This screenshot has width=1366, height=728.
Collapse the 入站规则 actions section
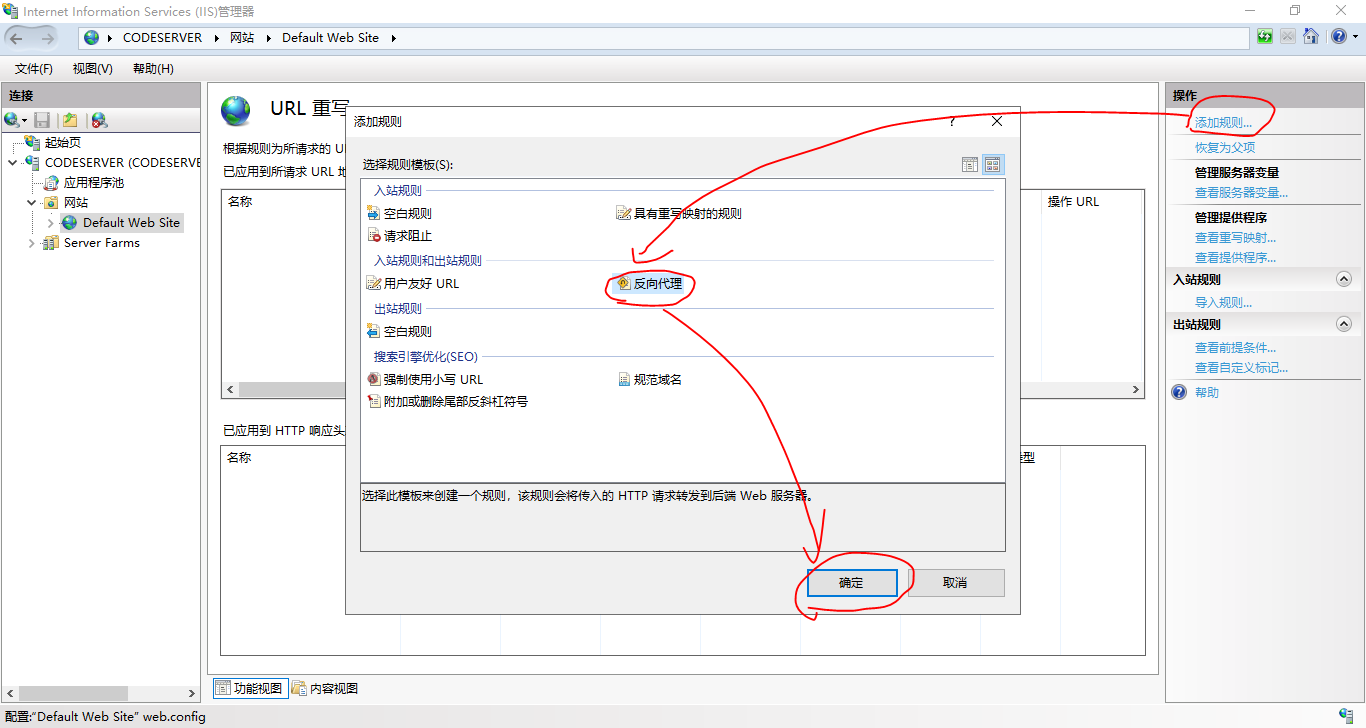pos(1343,280)
